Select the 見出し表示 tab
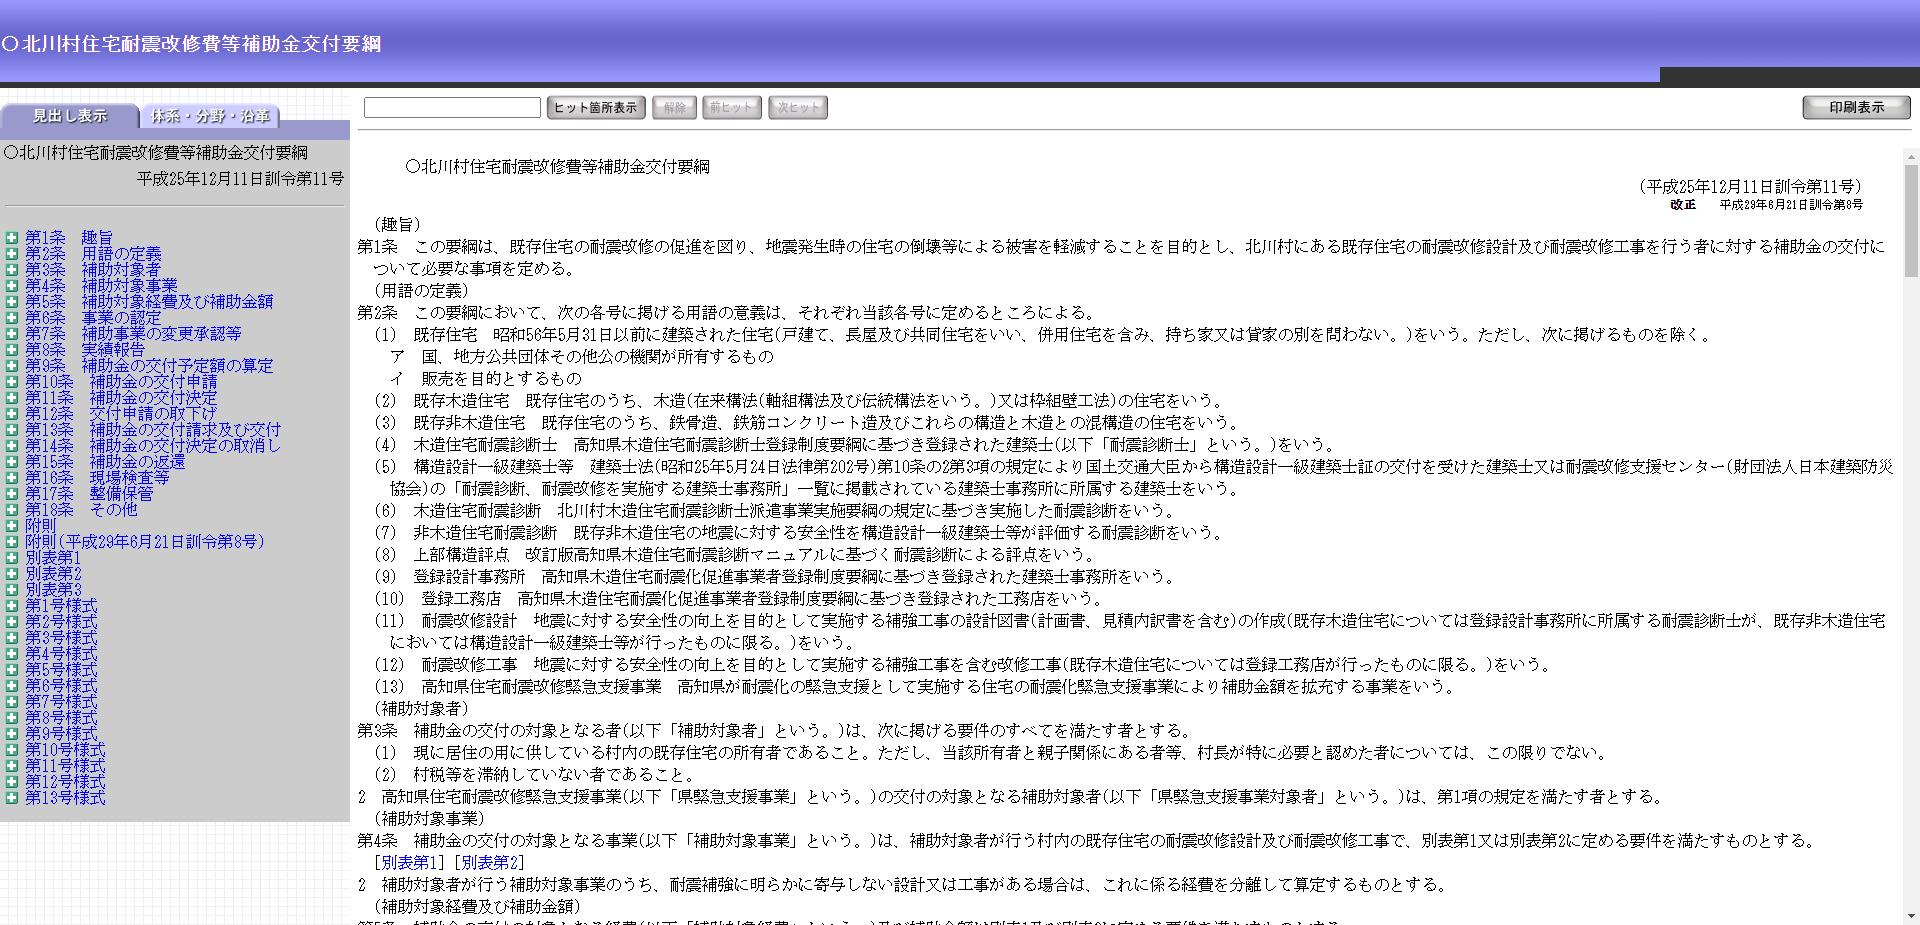 coord(70,117)
